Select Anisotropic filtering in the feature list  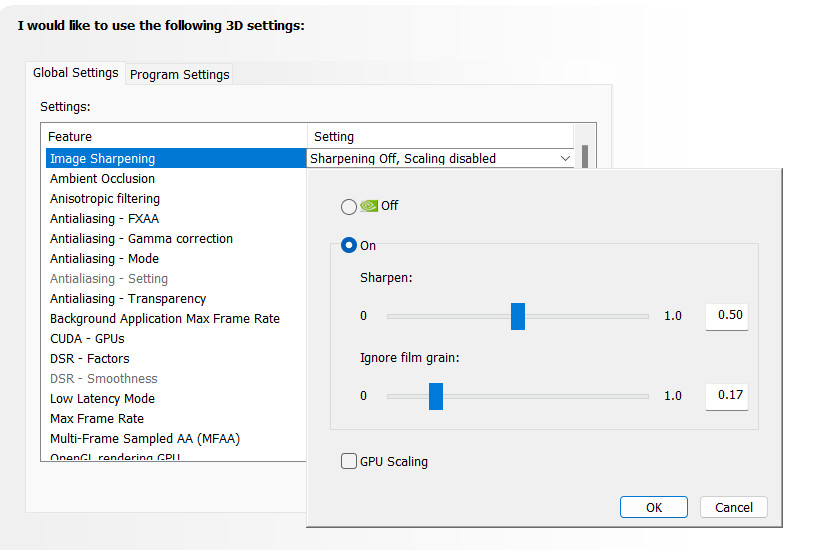[x=105, y=199]
